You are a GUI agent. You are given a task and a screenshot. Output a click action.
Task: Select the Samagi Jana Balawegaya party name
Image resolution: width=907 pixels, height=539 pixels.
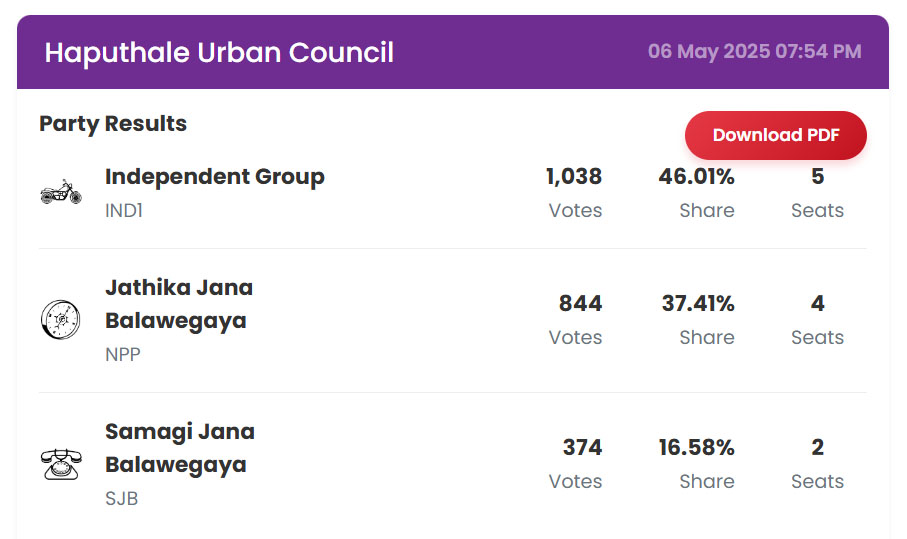(x=180, y=448)
